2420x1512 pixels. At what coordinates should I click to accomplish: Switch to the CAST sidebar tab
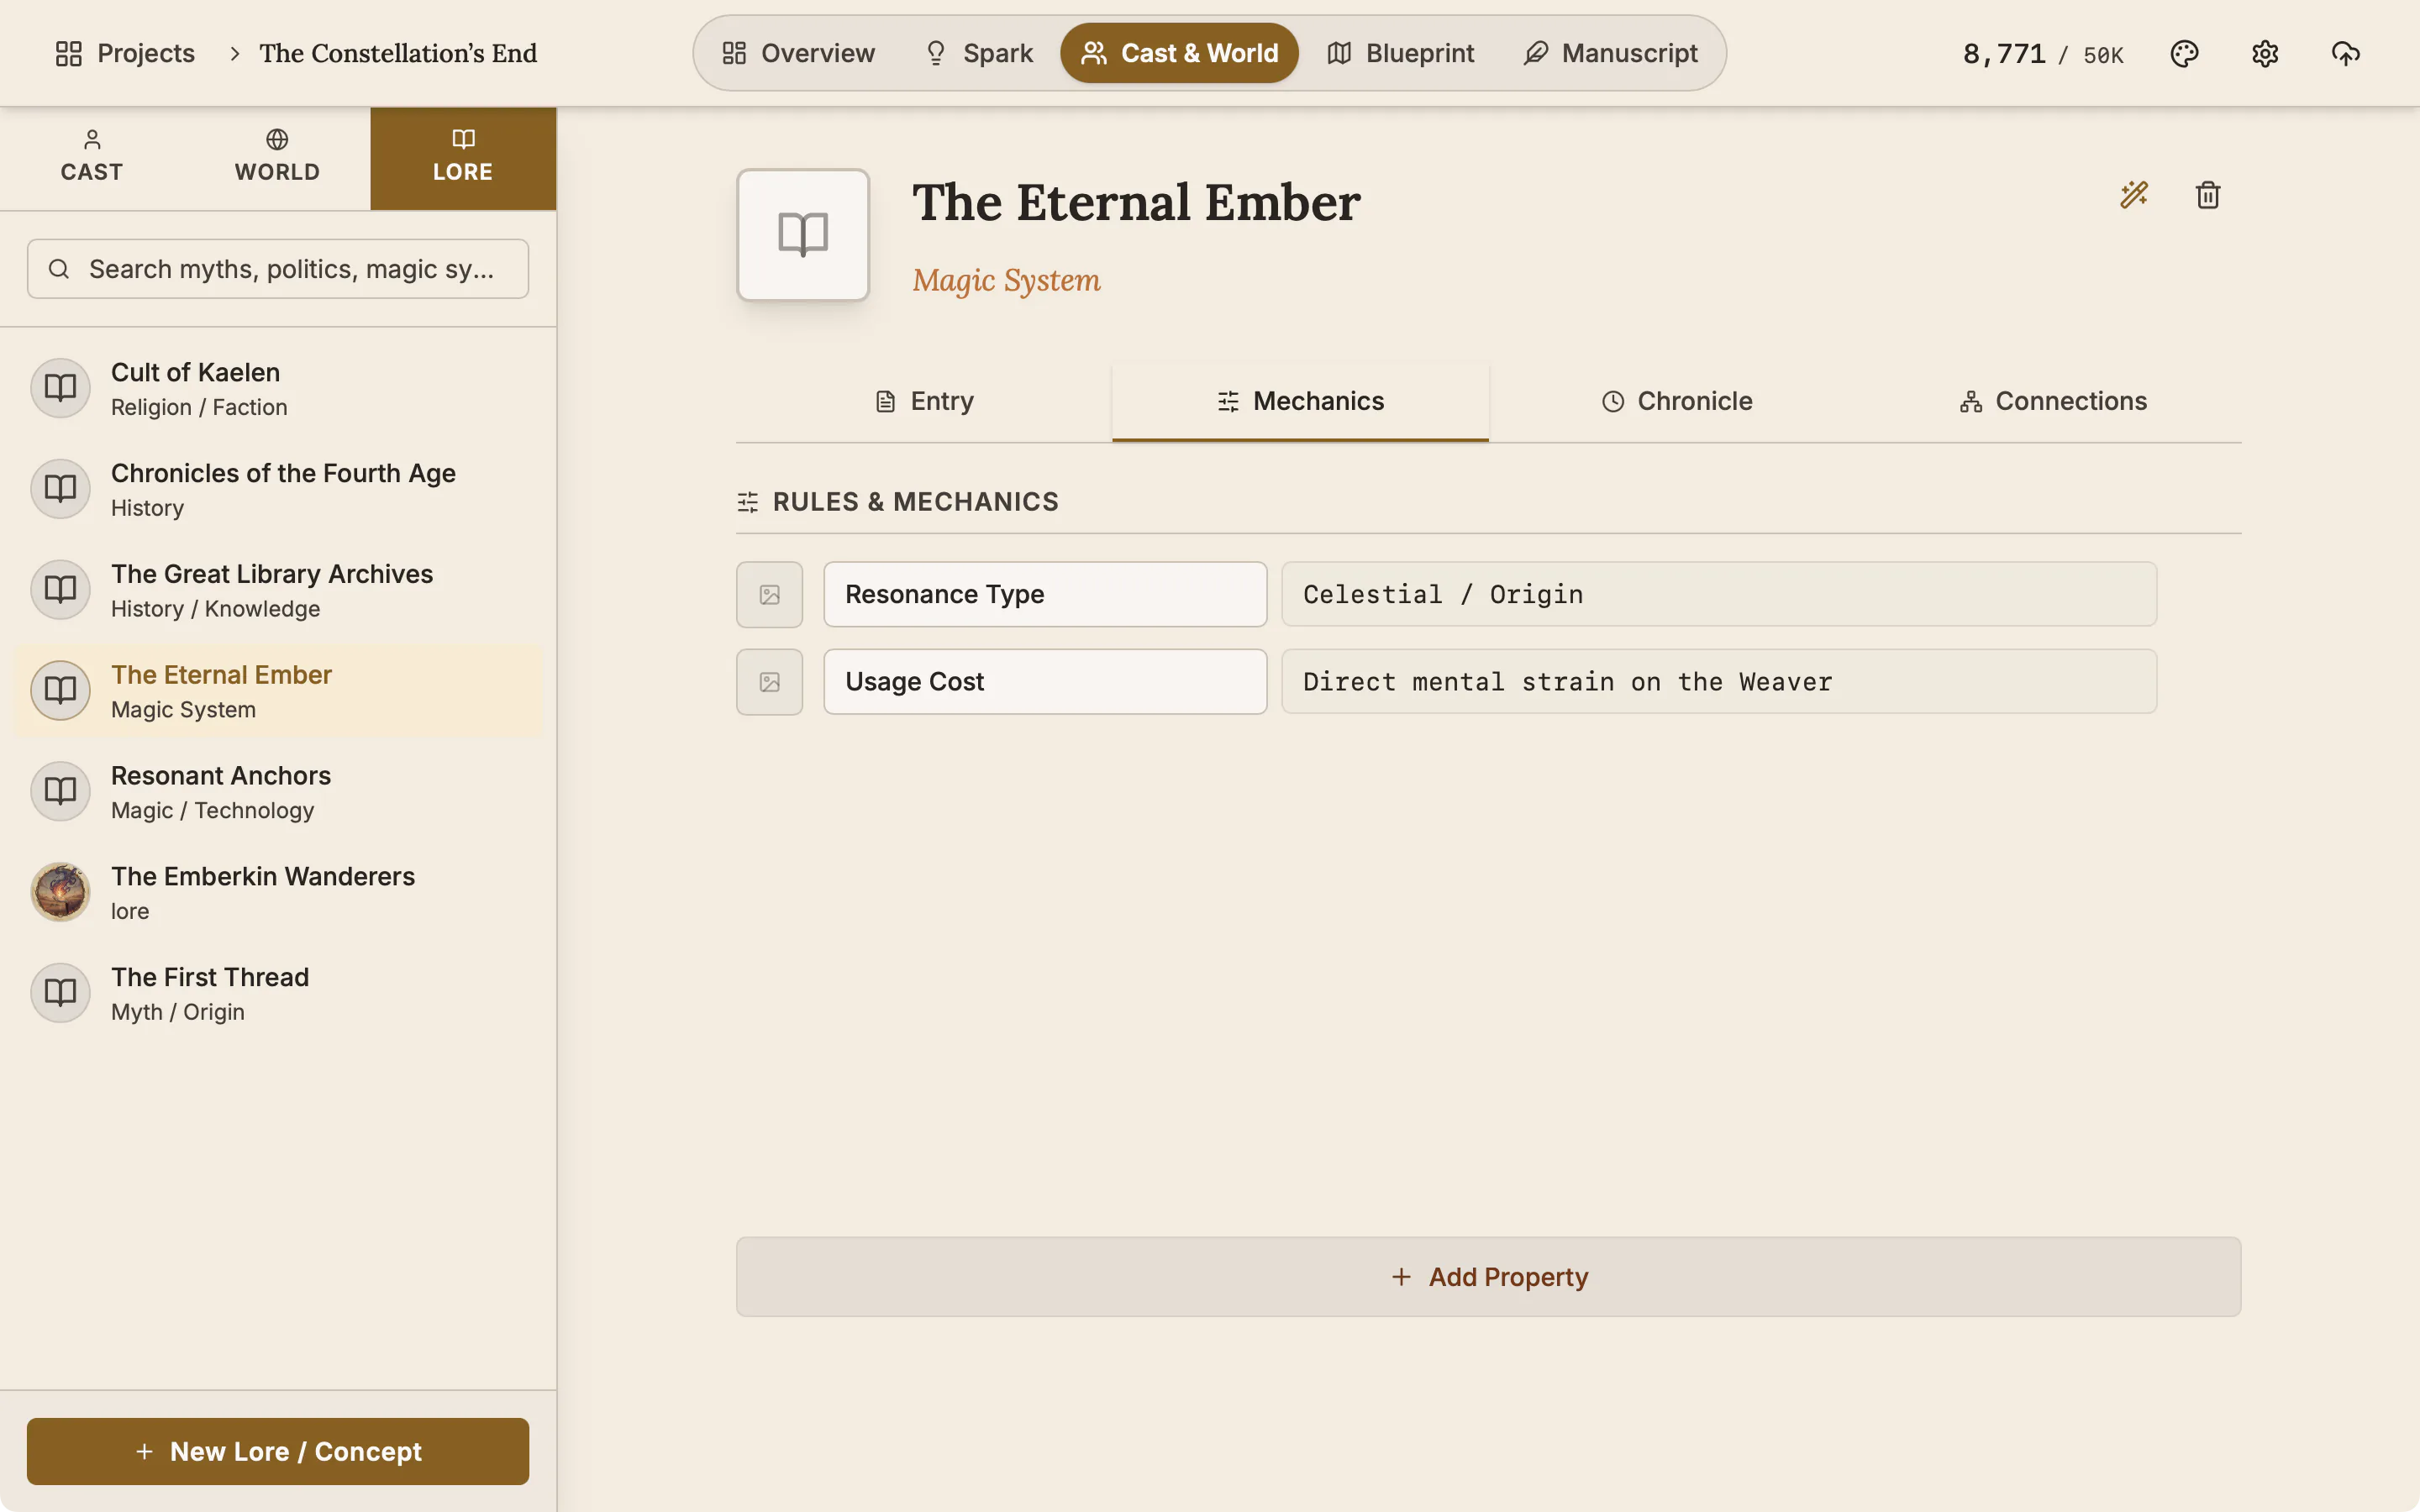pos(92,158)
